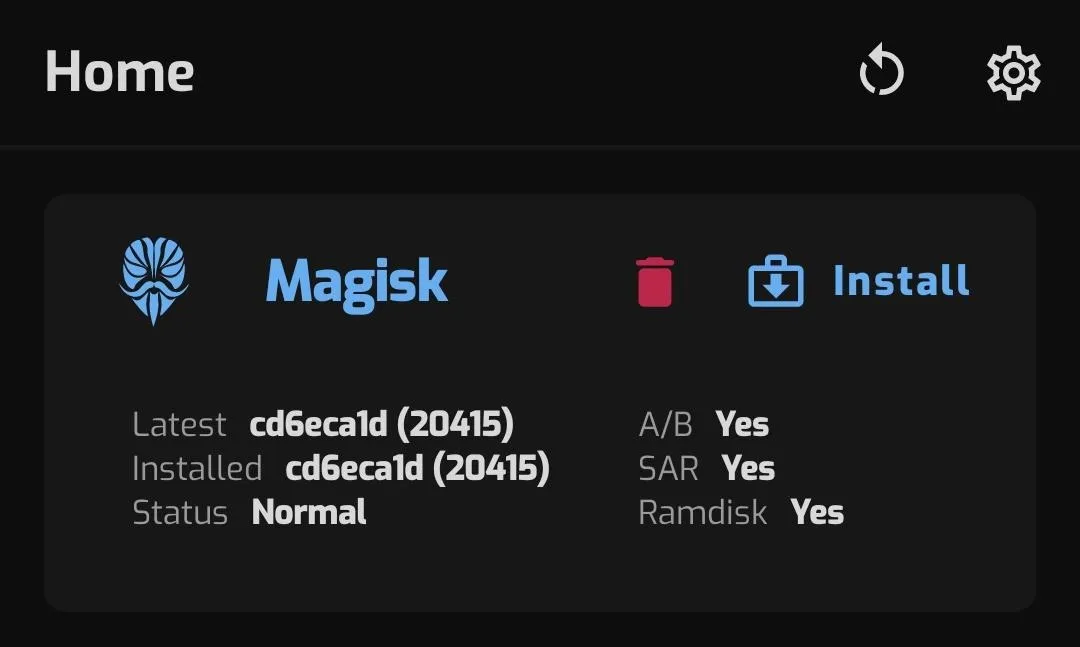Tap the Home page title
1080x647 pixels.
click(x=120, y=72)
